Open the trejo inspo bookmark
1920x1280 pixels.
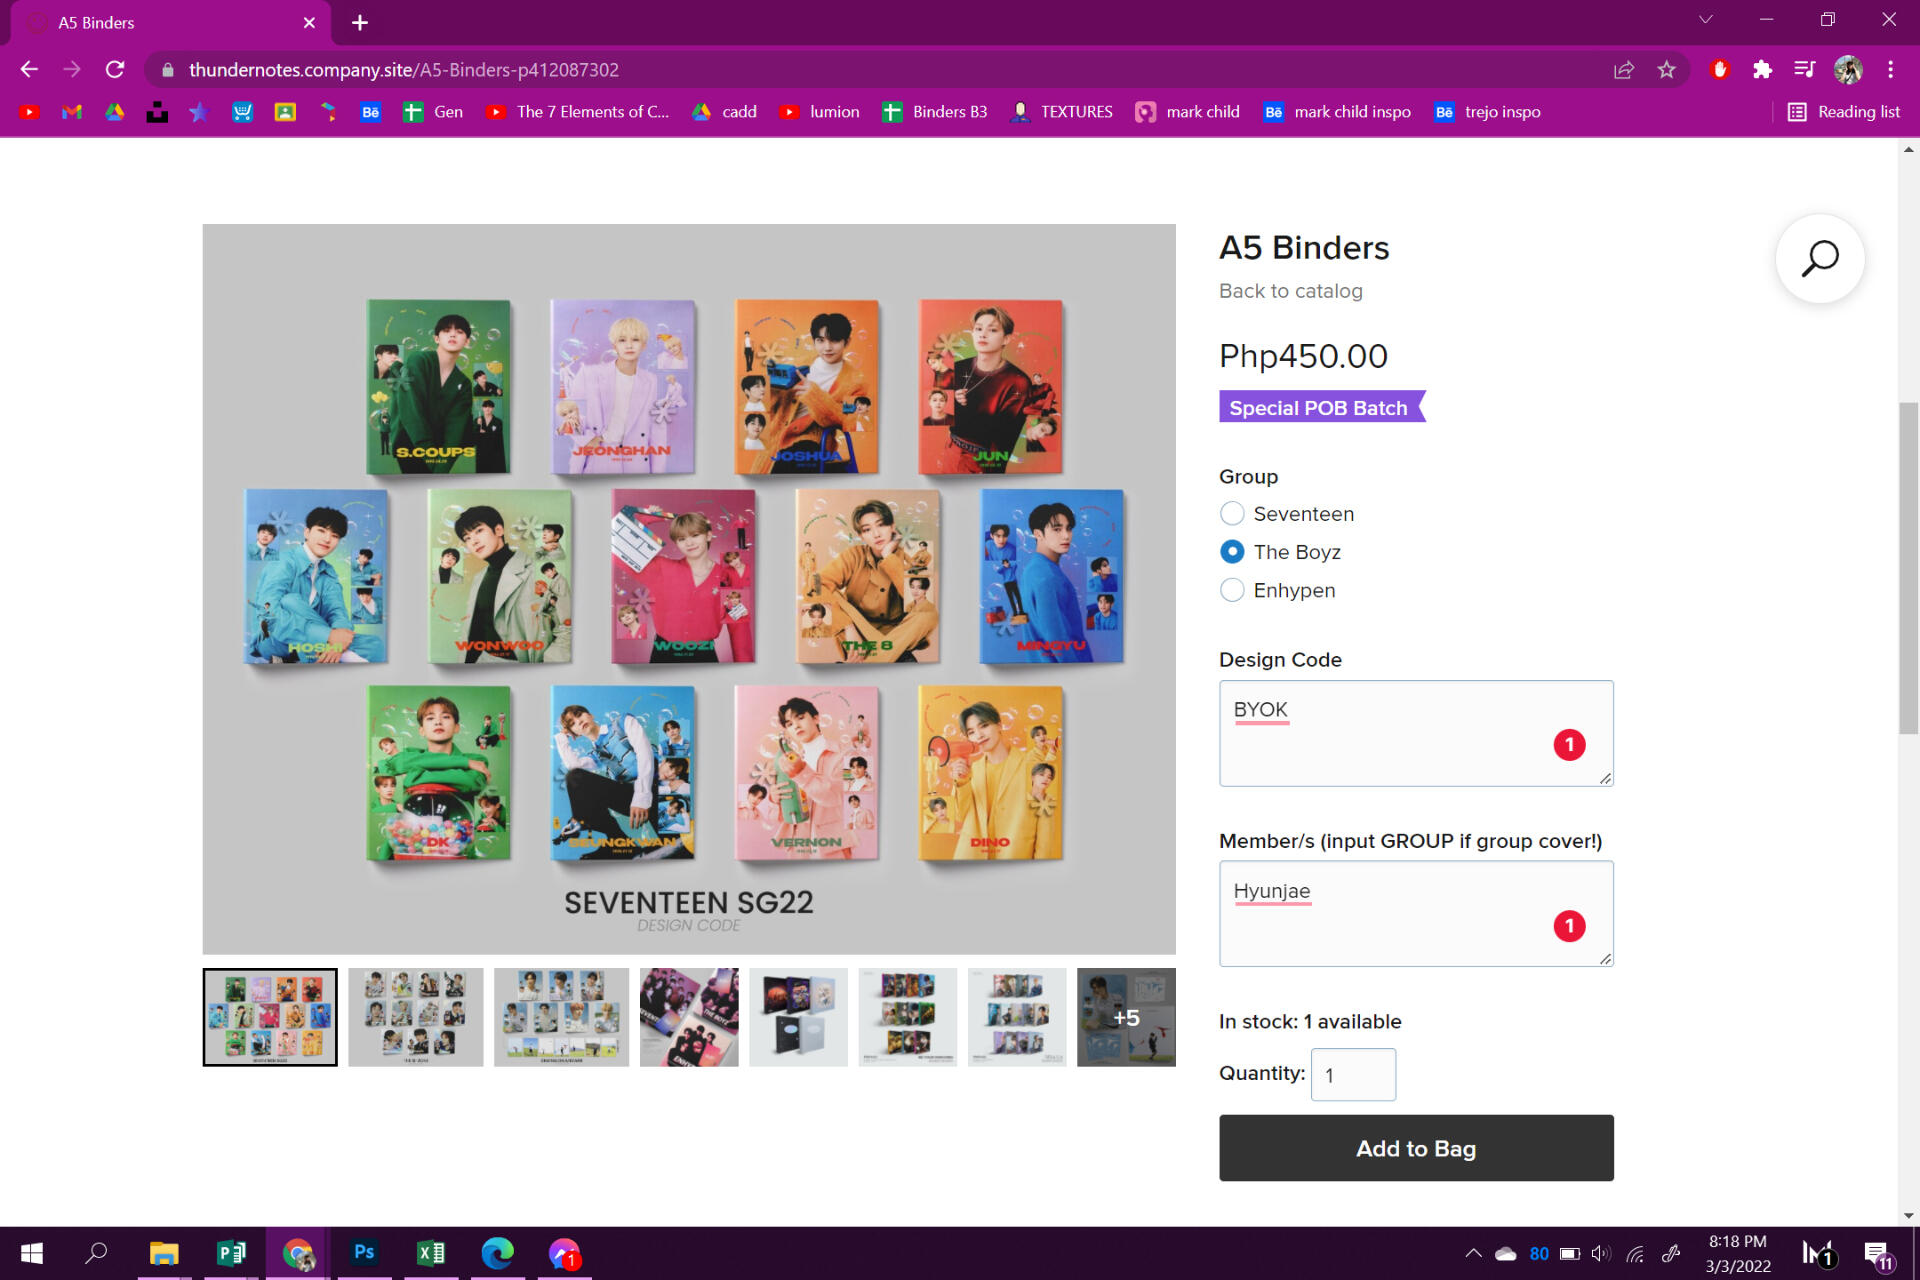(x=1488, y=112)
